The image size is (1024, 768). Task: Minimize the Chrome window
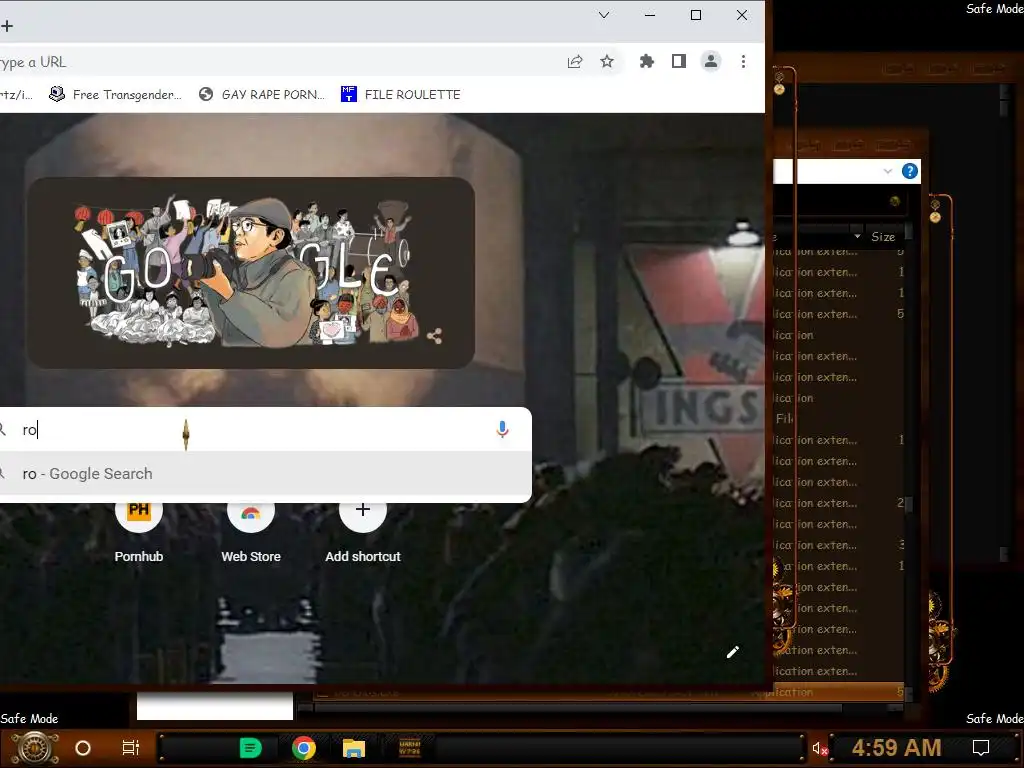(650, 15)
